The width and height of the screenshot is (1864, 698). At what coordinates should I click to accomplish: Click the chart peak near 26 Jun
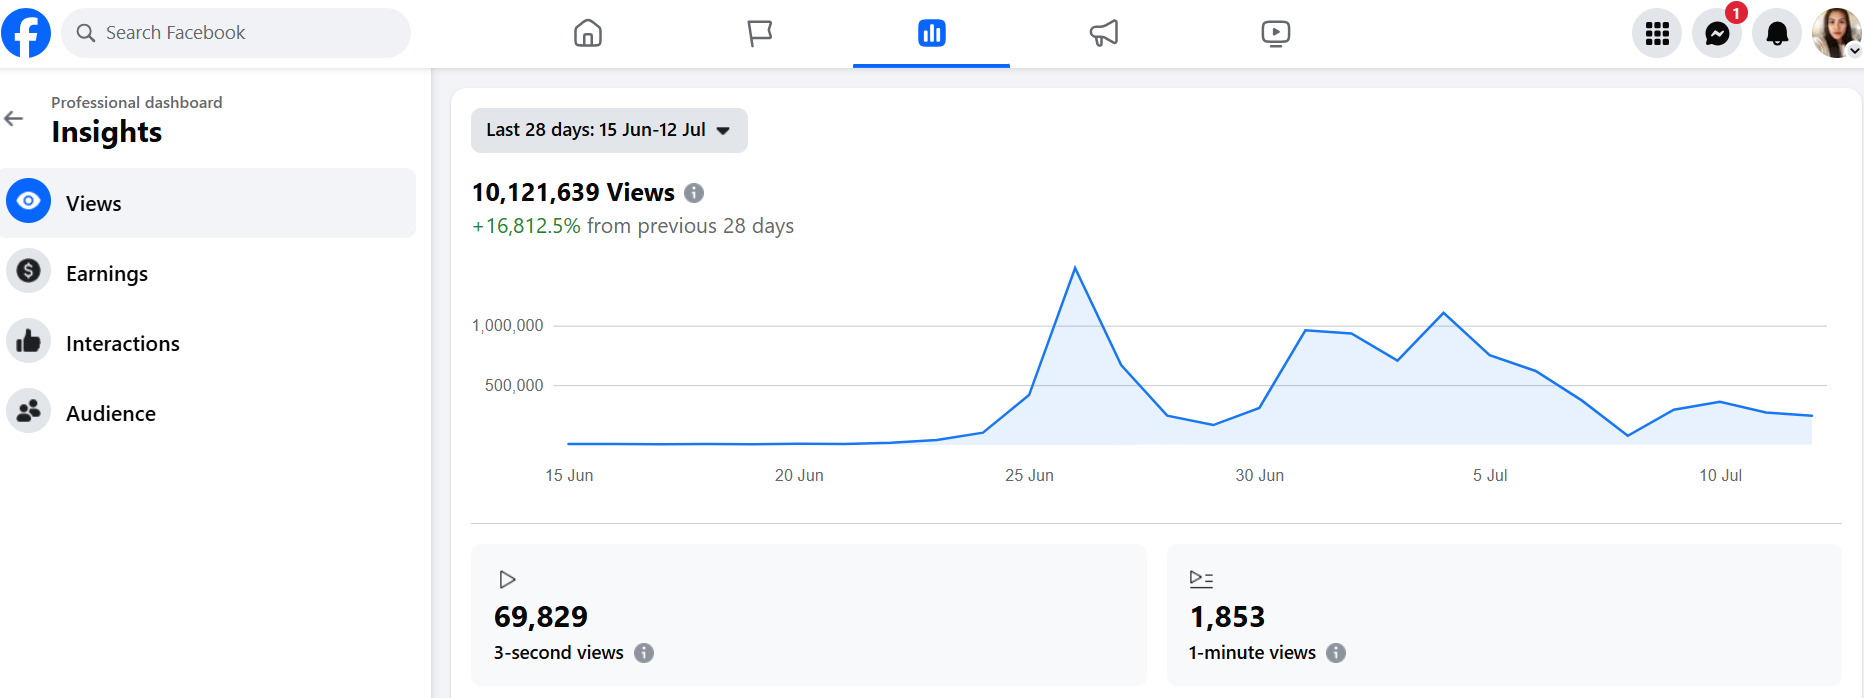tap(1075, 268)
